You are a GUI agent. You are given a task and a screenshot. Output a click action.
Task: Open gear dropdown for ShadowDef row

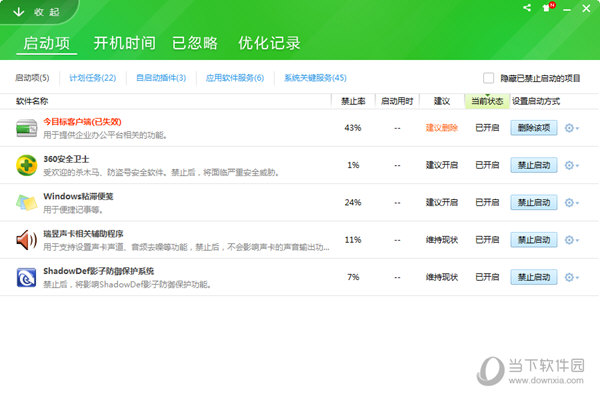(572, 277)
